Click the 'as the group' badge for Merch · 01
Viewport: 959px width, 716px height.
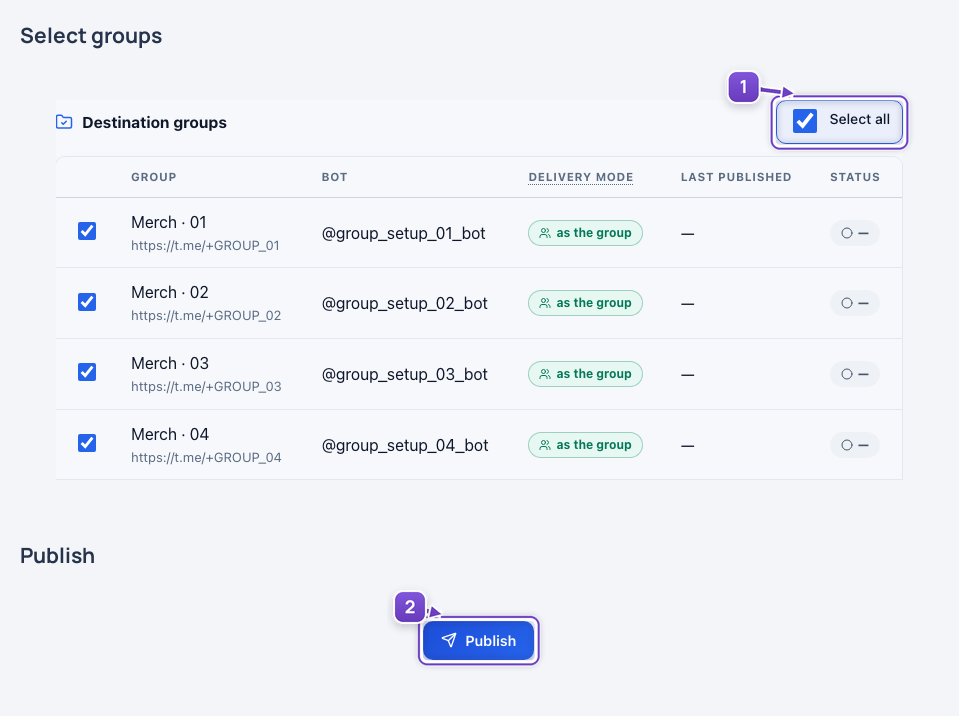tap(585, 233)
